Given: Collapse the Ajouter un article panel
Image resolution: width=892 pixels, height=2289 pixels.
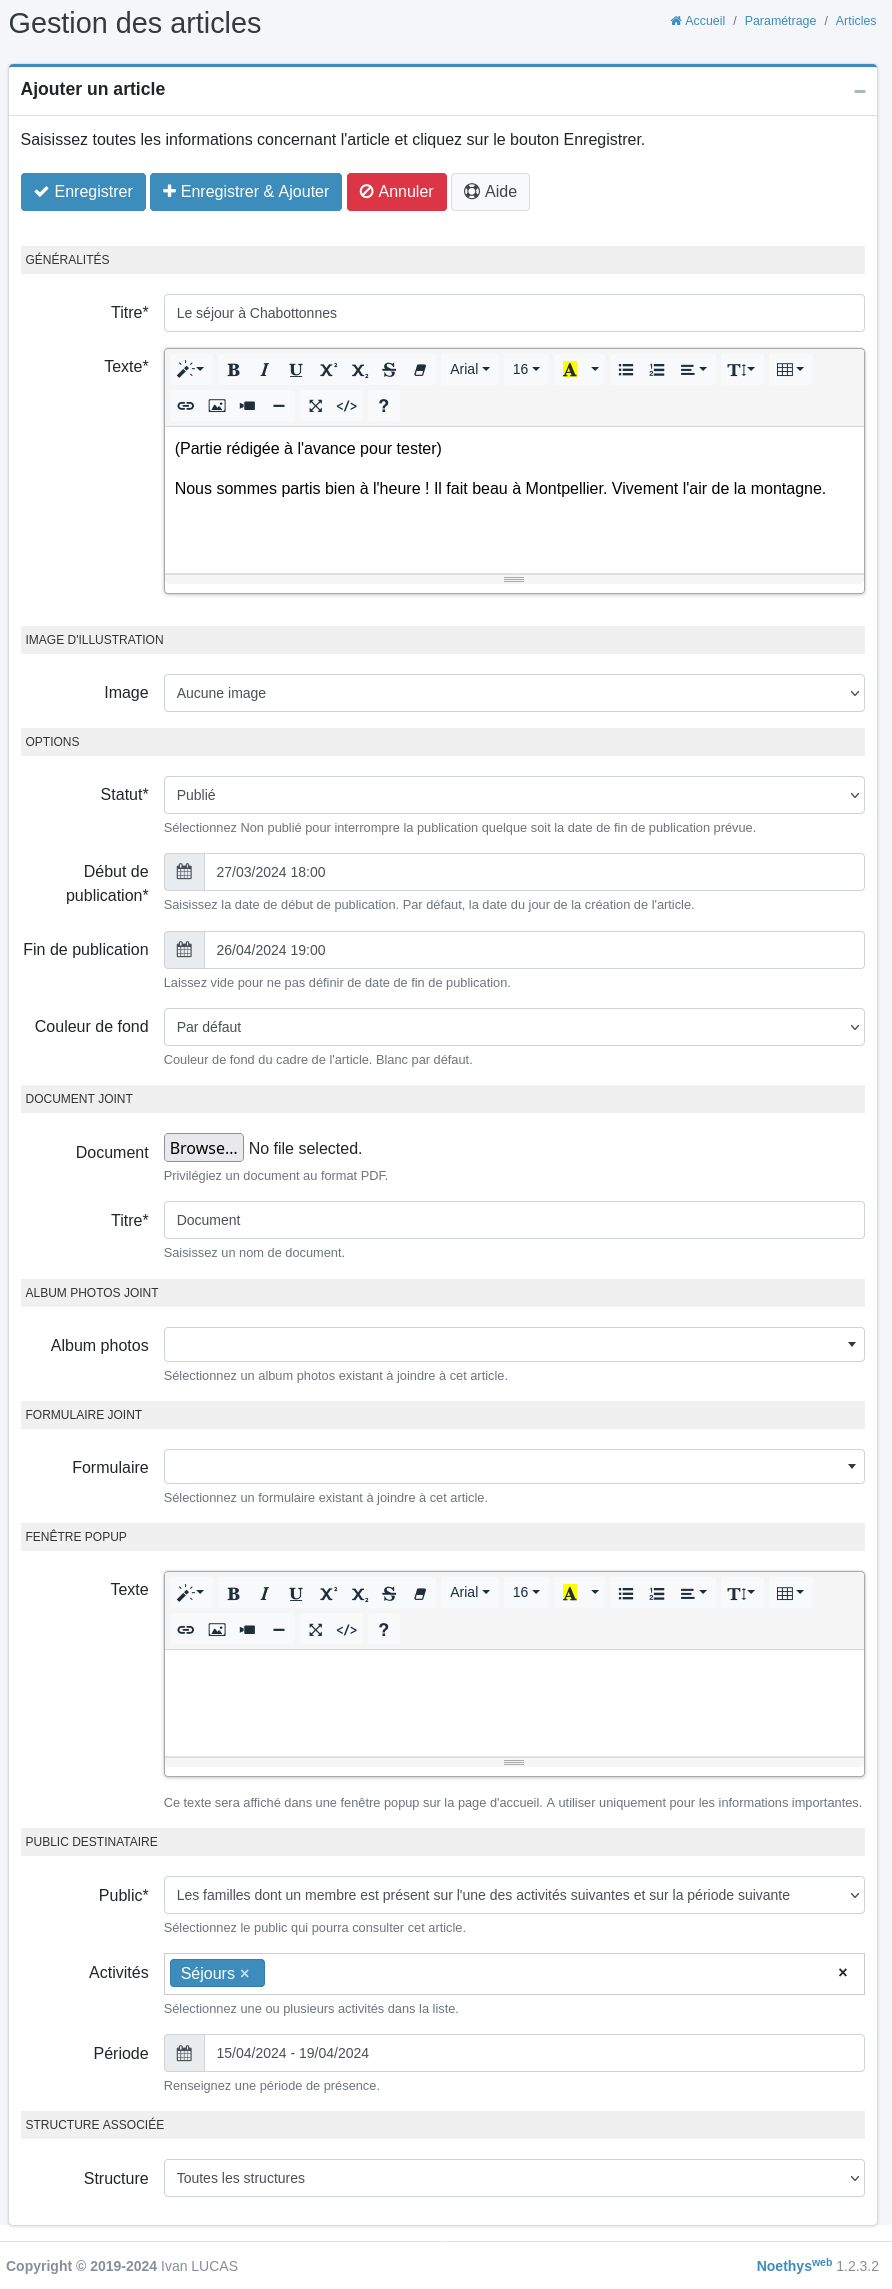Looking at the screenshot, I should click(x=860, y=91).
